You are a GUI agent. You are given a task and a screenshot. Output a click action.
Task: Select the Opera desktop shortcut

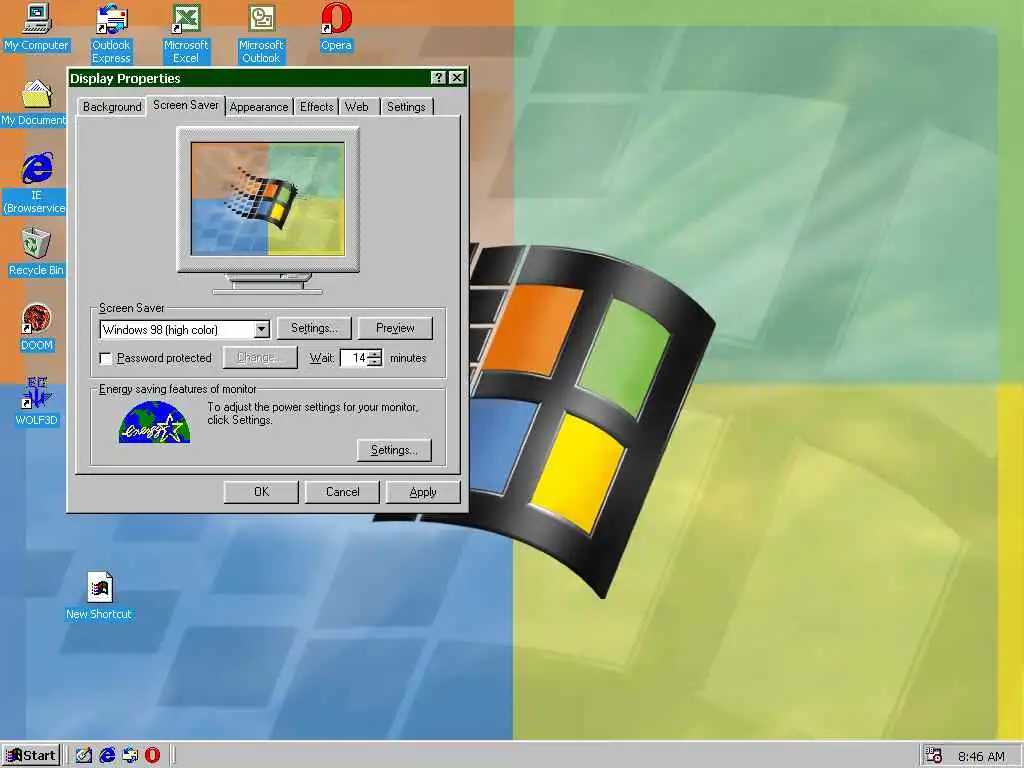tap(336, 28)
